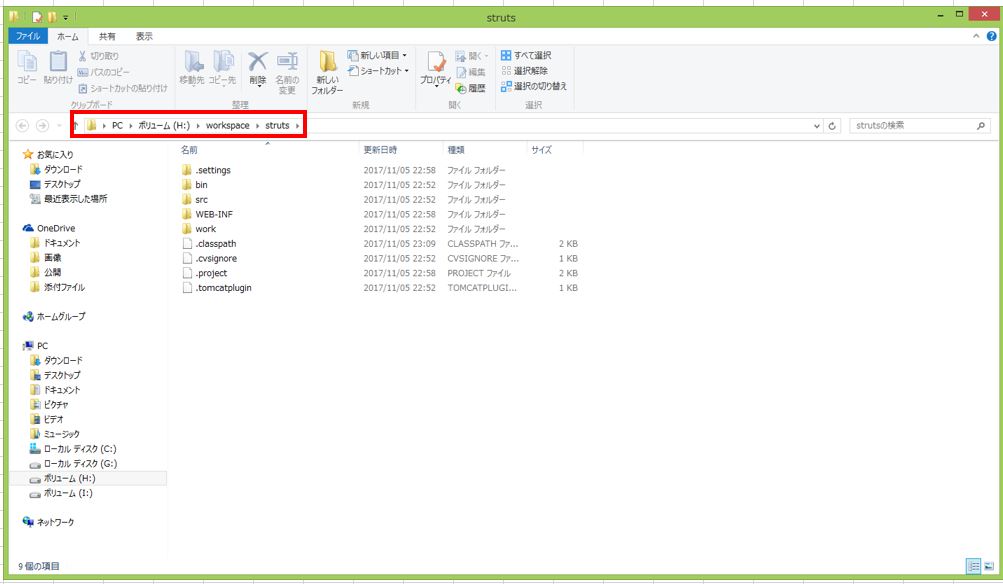Switch to the Home tab
The image size is (1003, 584).
point(68,36)
